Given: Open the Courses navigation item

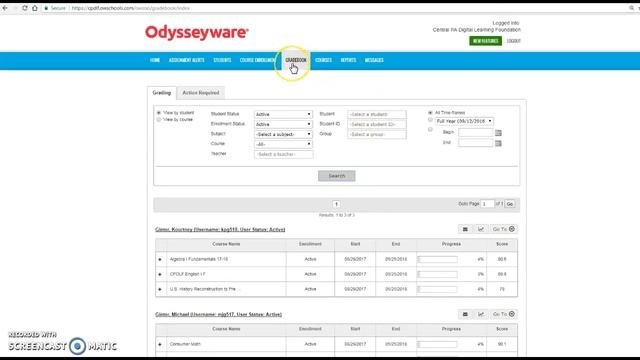Looking at the screenshot, I should (323, 60).
